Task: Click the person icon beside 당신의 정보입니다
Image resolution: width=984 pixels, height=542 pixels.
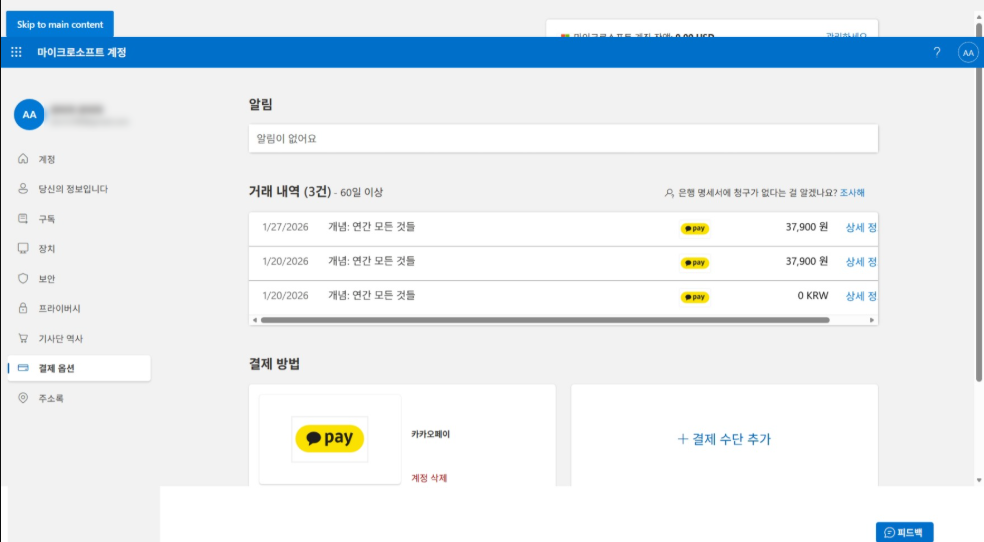Action: (x=23, y=189)
